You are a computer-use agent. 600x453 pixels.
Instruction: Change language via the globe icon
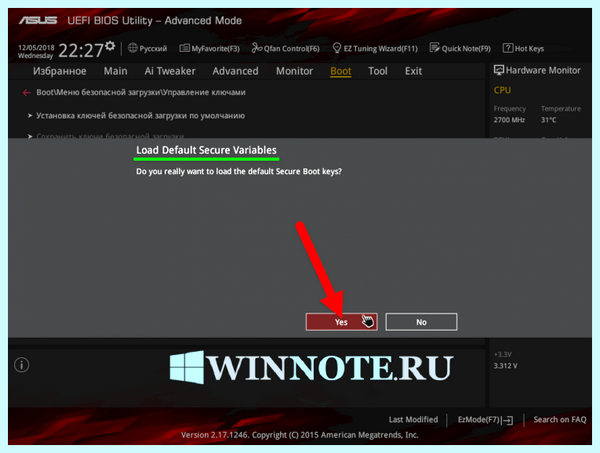coord(133,48)
